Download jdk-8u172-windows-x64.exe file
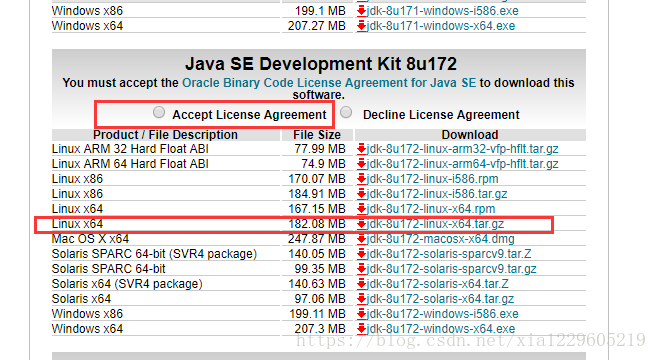Image resolution: width=657 pixels, height=360 pixels. click(x=441, y=329)
